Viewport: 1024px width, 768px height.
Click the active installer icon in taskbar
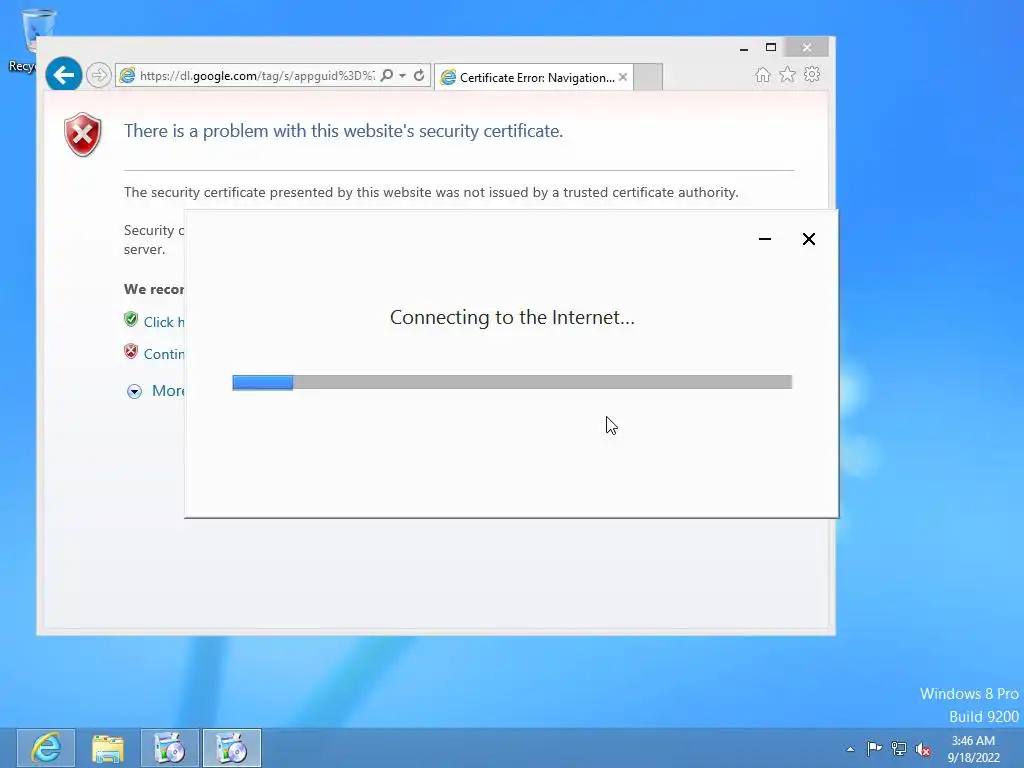tap(232, 748)
